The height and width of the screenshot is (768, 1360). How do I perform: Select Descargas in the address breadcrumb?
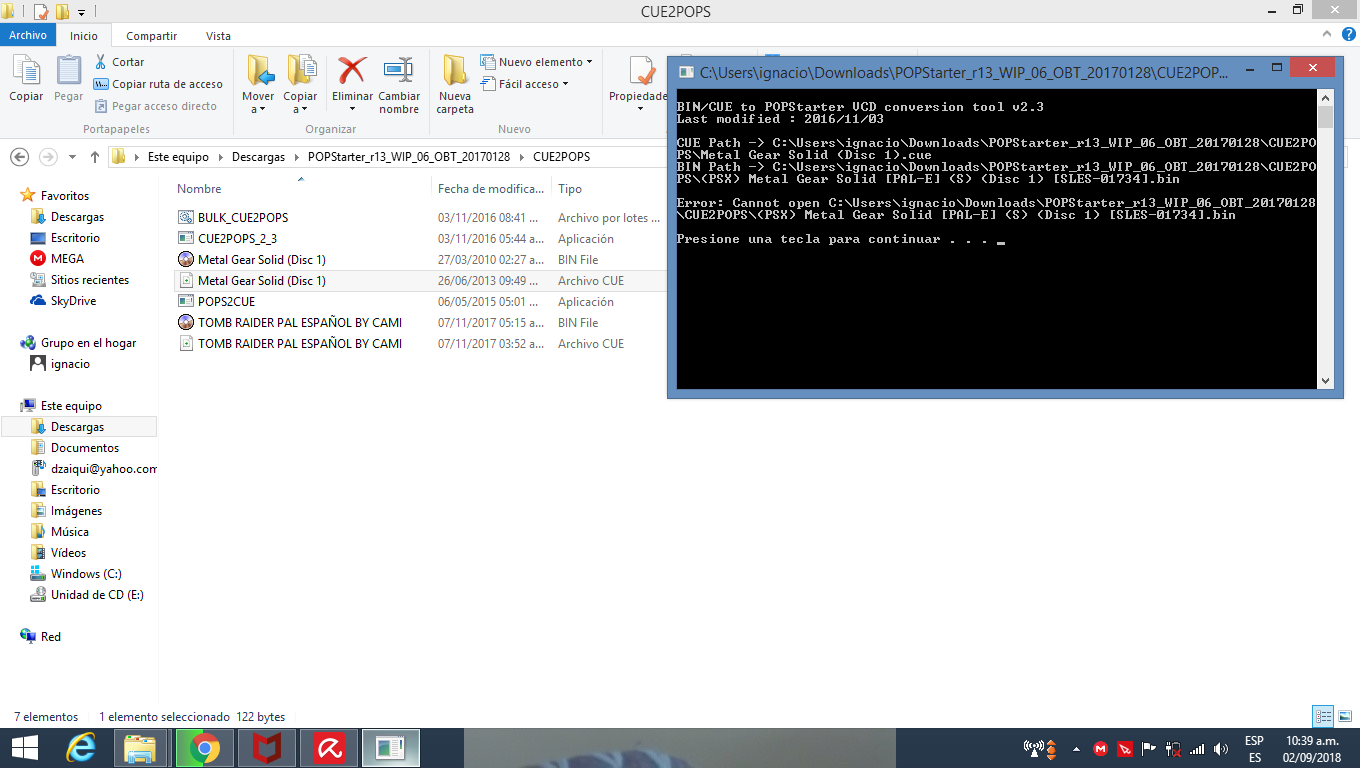coord(258,157)
